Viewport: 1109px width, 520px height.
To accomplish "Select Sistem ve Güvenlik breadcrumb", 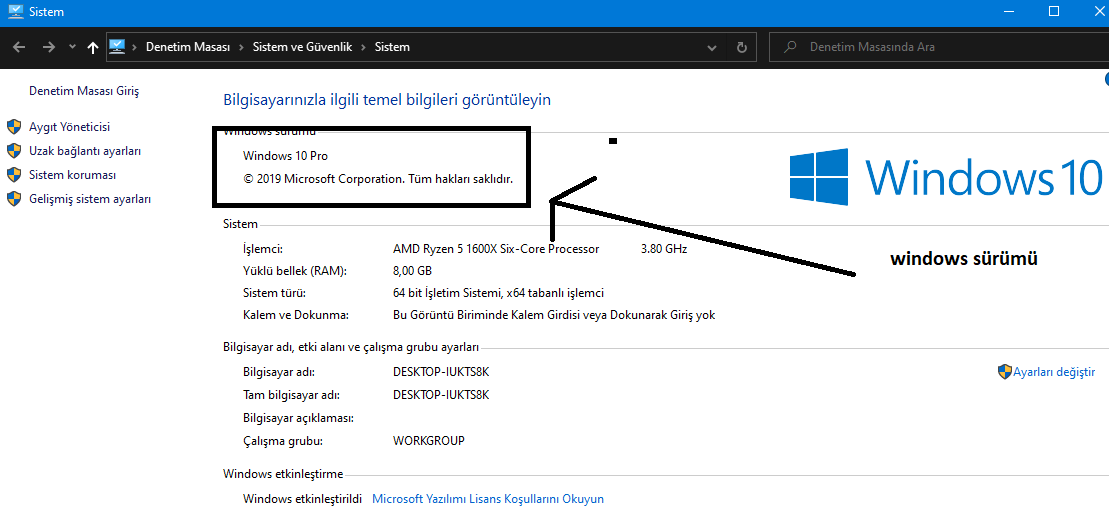I will coord(302,47).
